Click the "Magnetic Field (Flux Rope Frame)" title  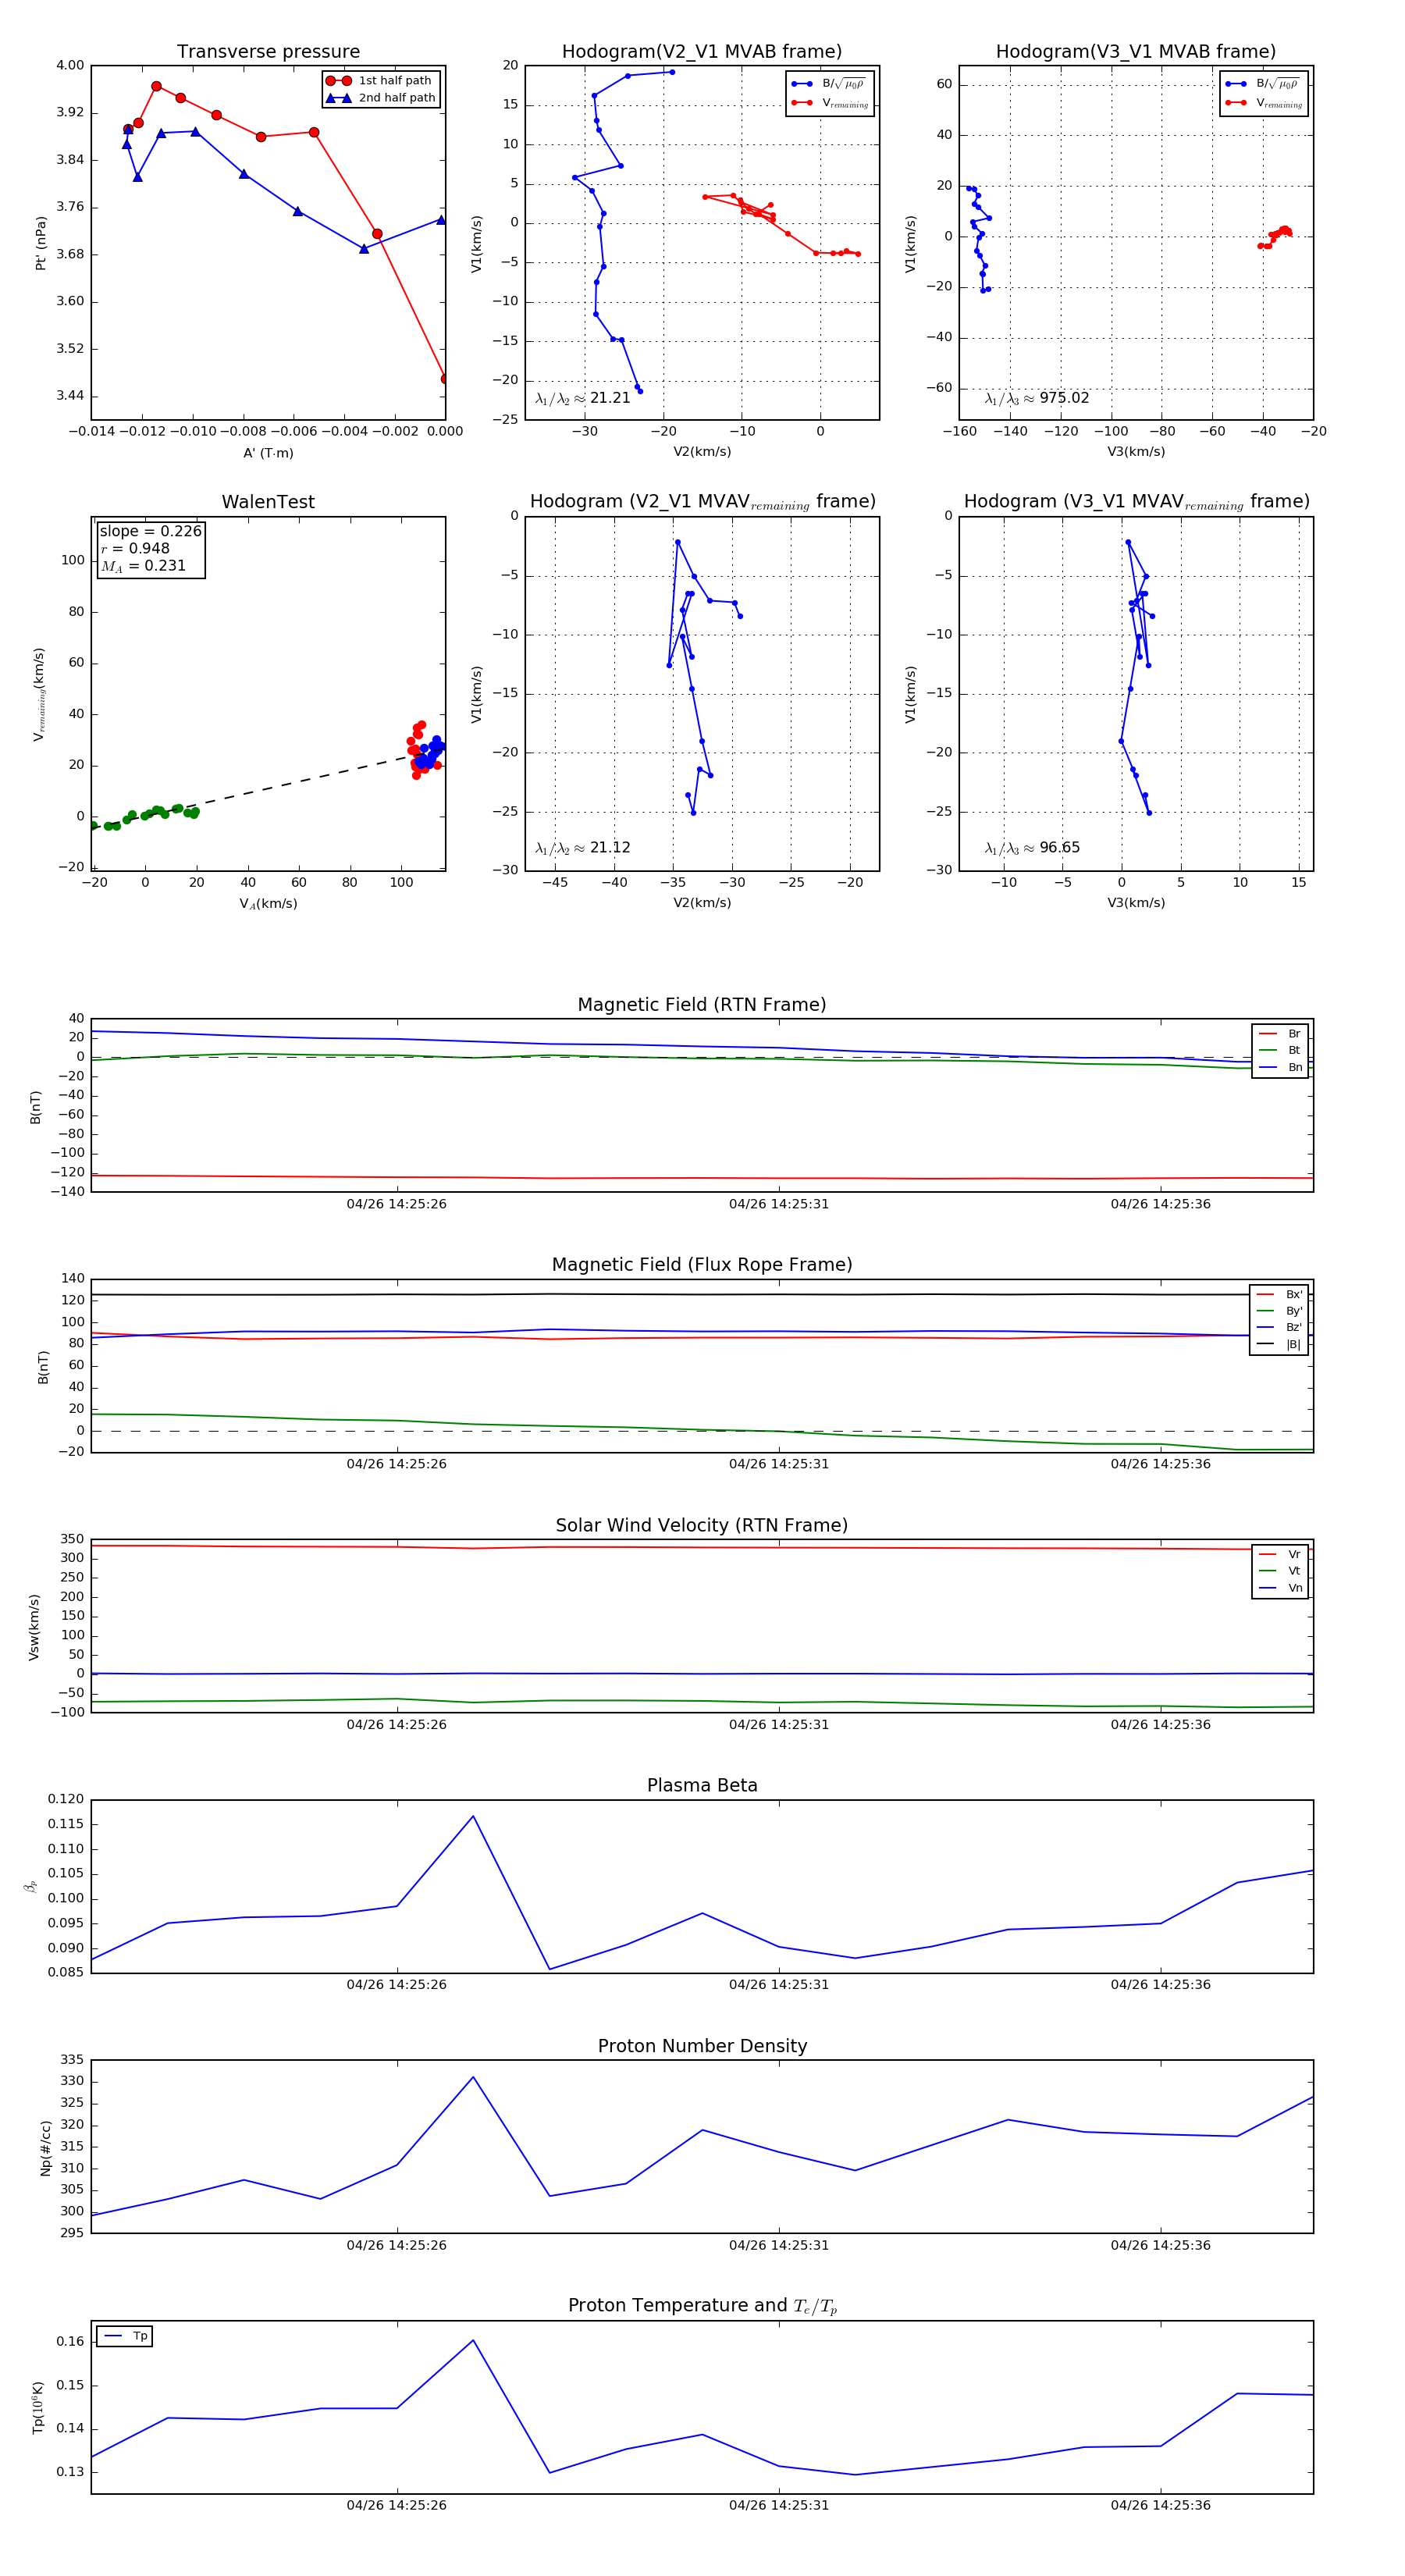click(x=702, y=1265)
